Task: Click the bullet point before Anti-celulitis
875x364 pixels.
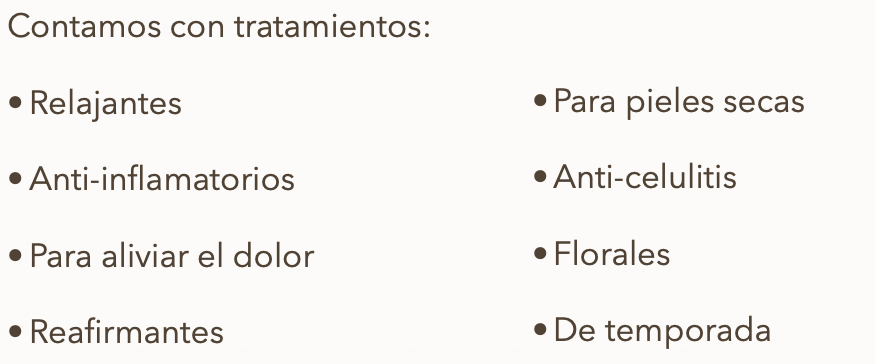Action: [540, 177]
